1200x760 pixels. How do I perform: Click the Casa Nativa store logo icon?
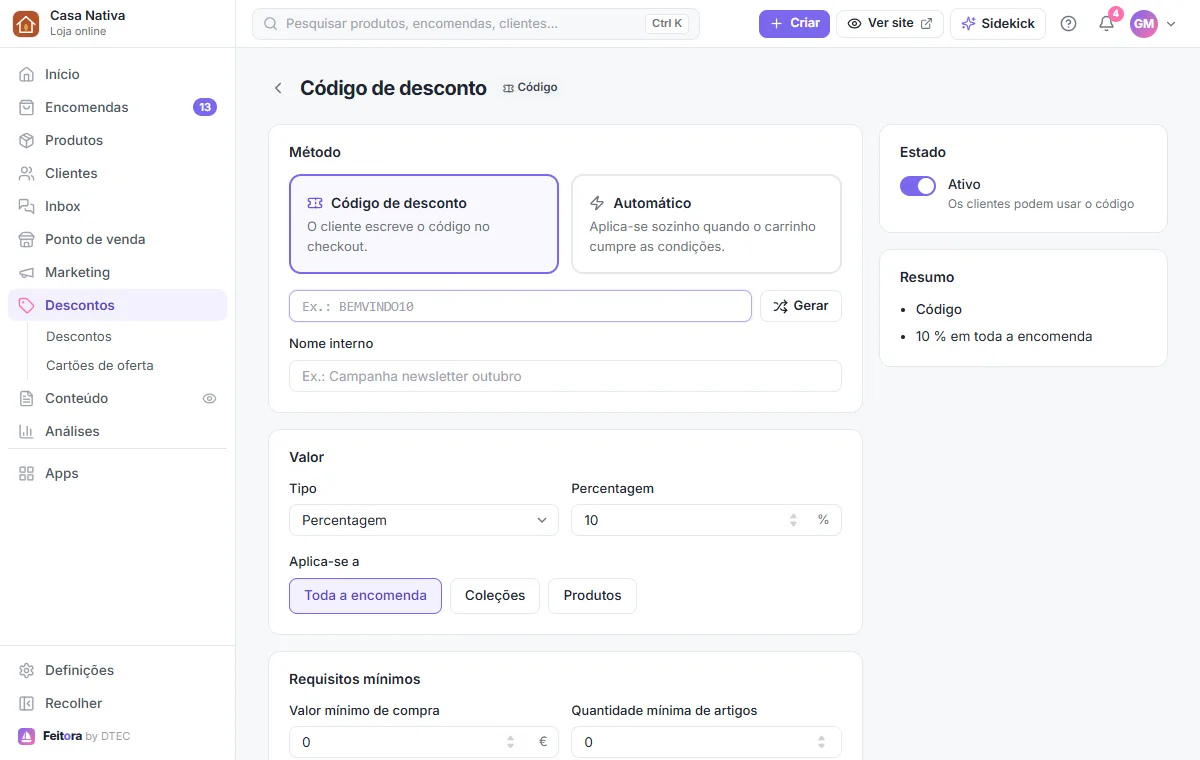26,24
